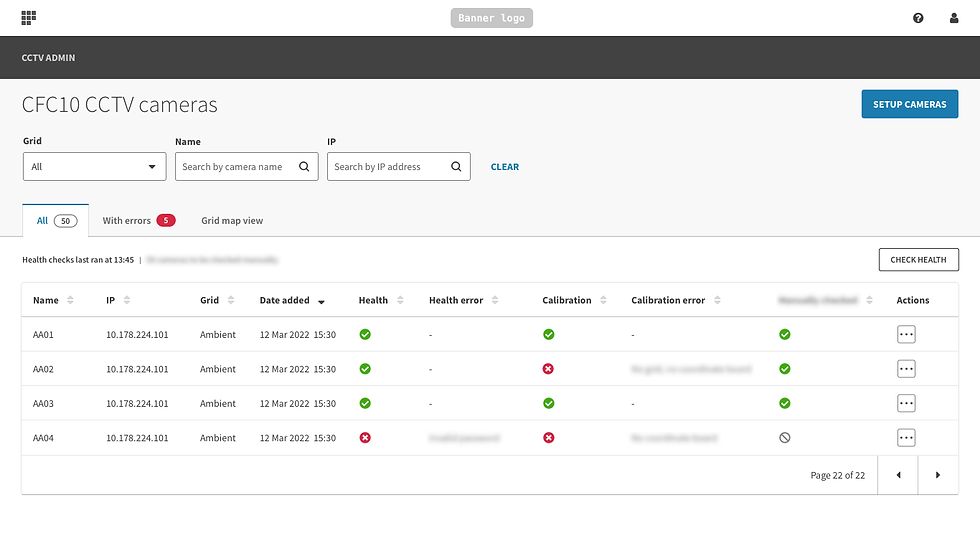Open the help question mark icon
Screen dimensions: 980x551
tap(918, 18)
